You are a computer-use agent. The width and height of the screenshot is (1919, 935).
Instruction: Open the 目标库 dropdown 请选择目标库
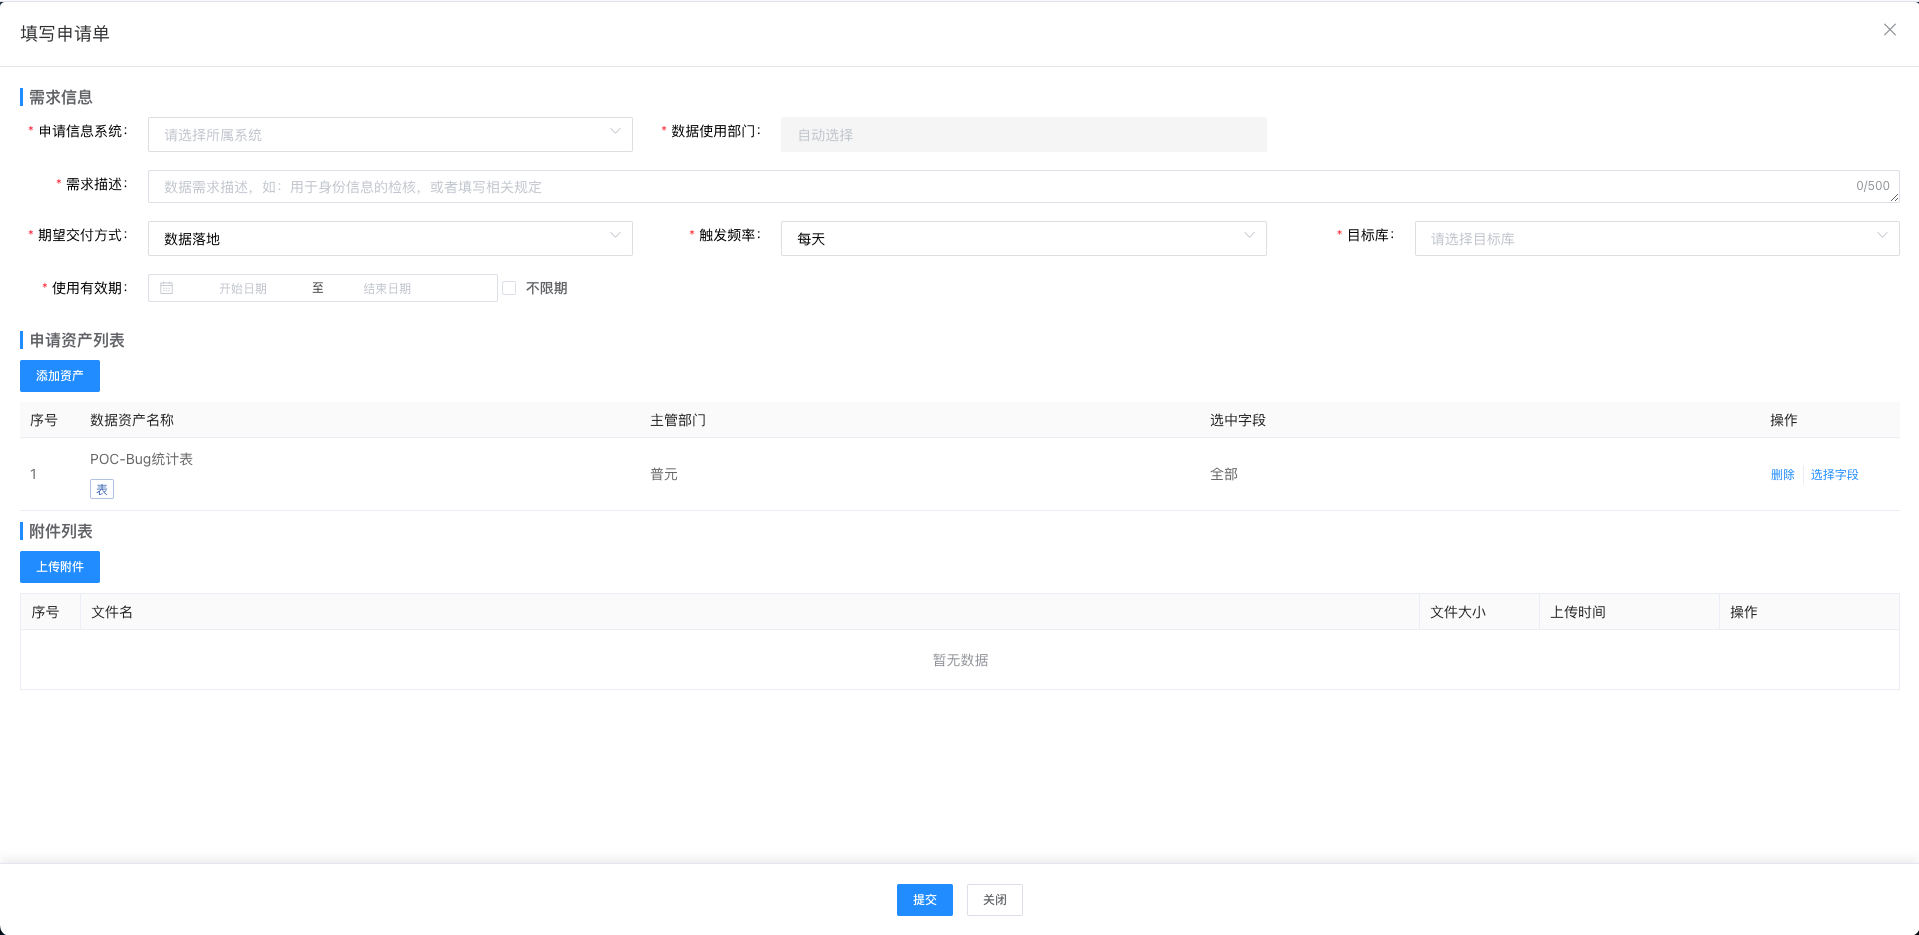pos(1656,238)
